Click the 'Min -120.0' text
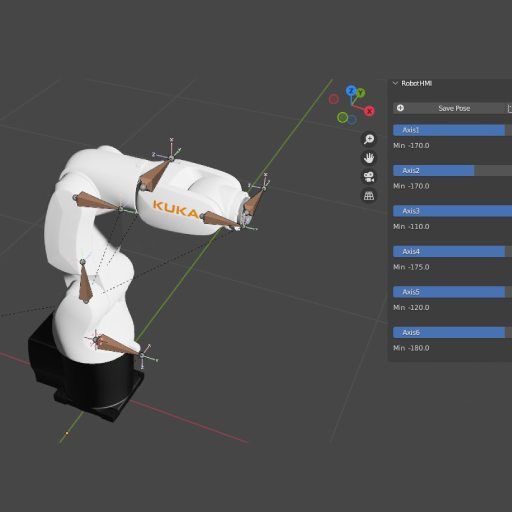Image resolution: width=512 pixels, height=512 pixels. pos(411,307)
